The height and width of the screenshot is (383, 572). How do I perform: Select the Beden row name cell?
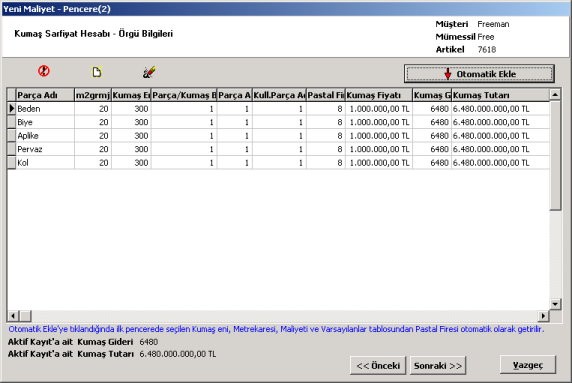click(45, 109)
